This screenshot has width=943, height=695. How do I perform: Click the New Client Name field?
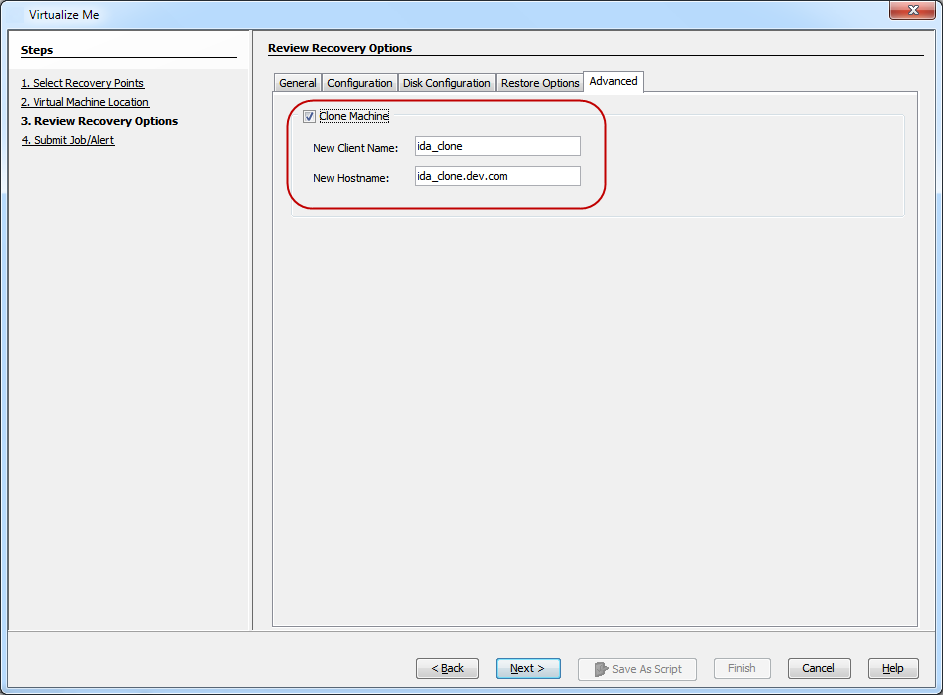pyautogui.click(x=497, y=147)
